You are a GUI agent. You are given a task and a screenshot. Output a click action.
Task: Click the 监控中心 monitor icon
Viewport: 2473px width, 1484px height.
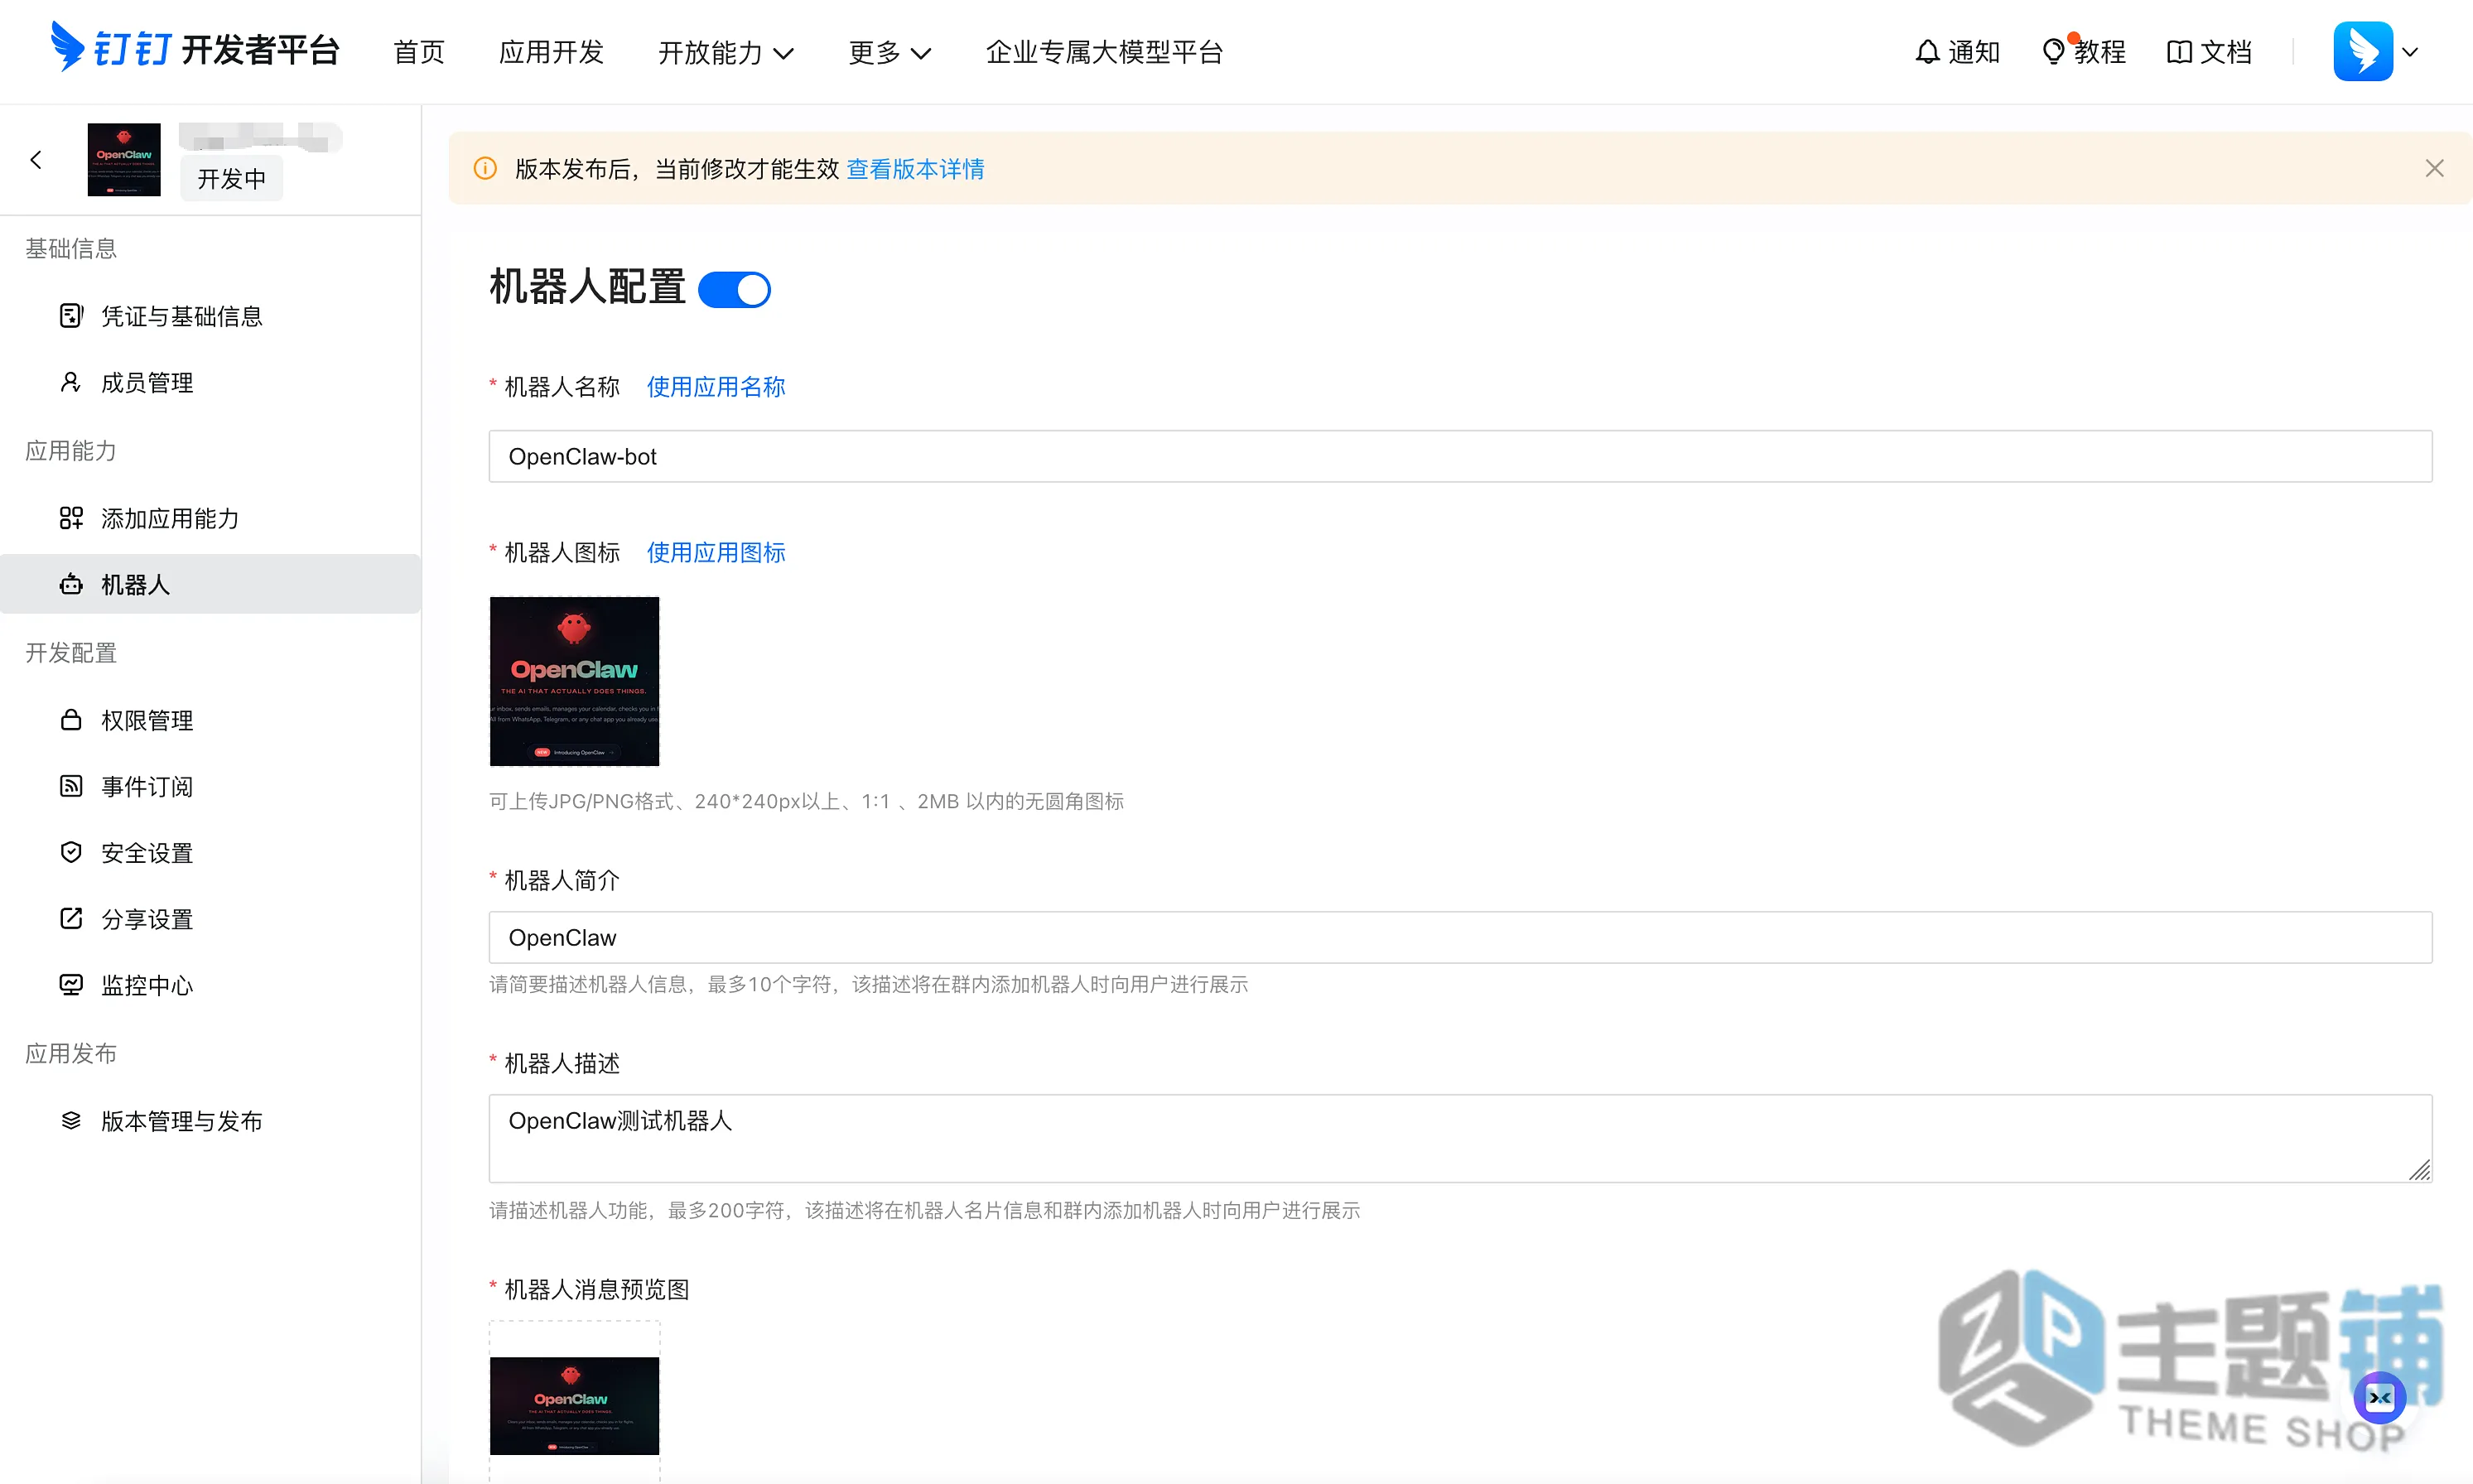click(71, 985)
